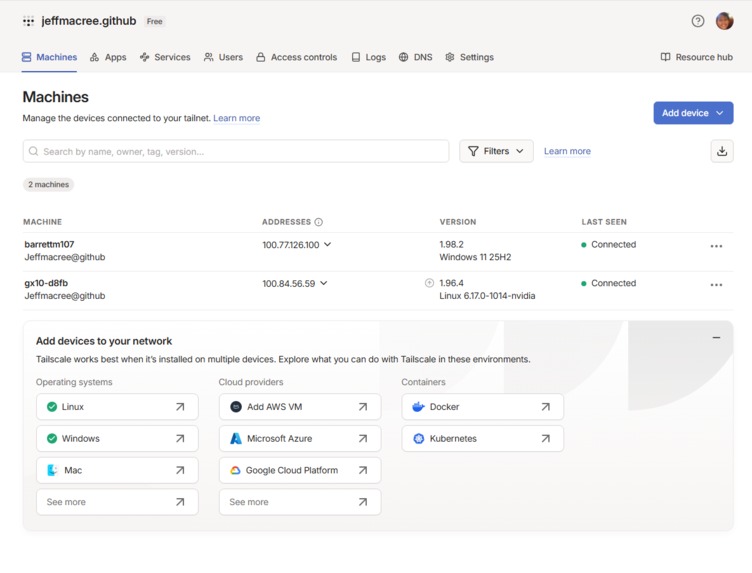Open the Google Cloud Platform card
The width and height of the screenshot is (752, 573).
click(x=300, y=470)
